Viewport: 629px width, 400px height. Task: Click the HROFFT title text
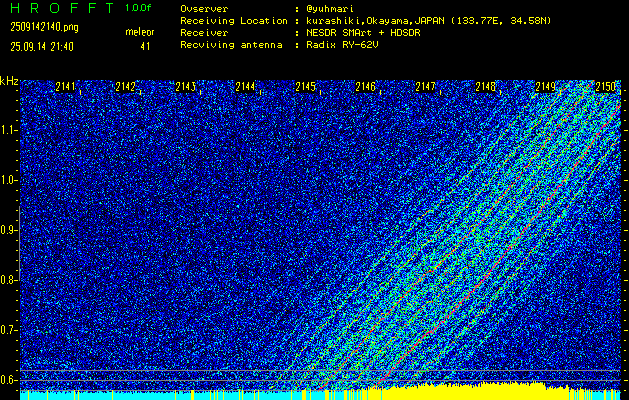click(62, 8)
